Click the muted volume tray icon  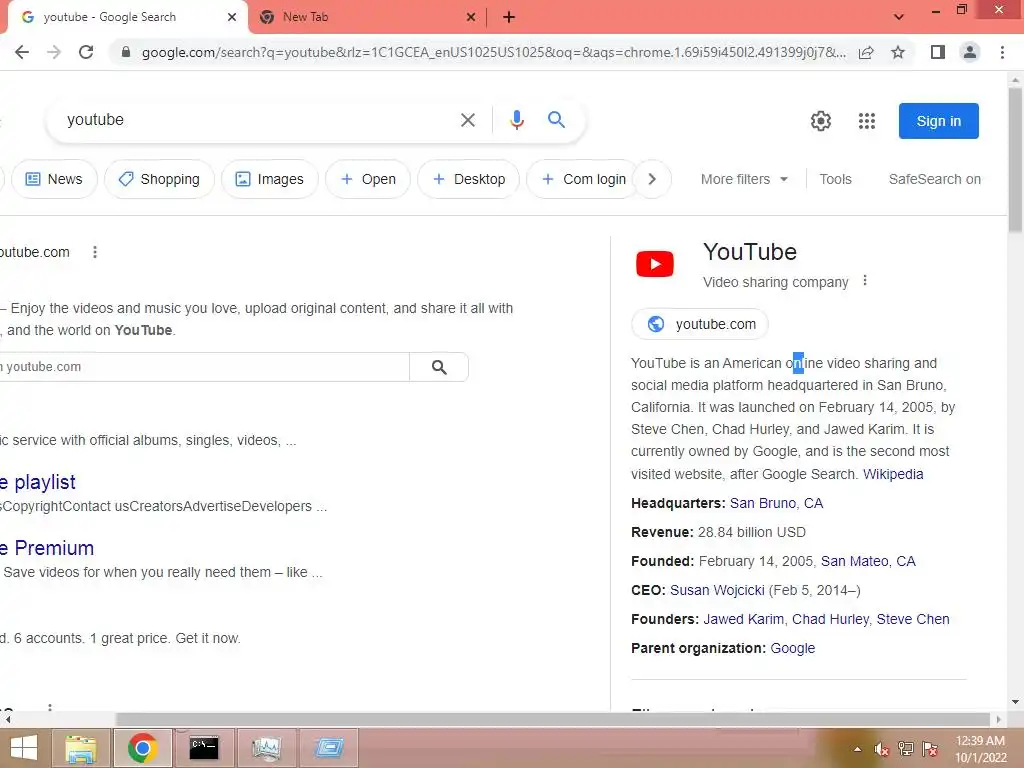tap(882, 750)
